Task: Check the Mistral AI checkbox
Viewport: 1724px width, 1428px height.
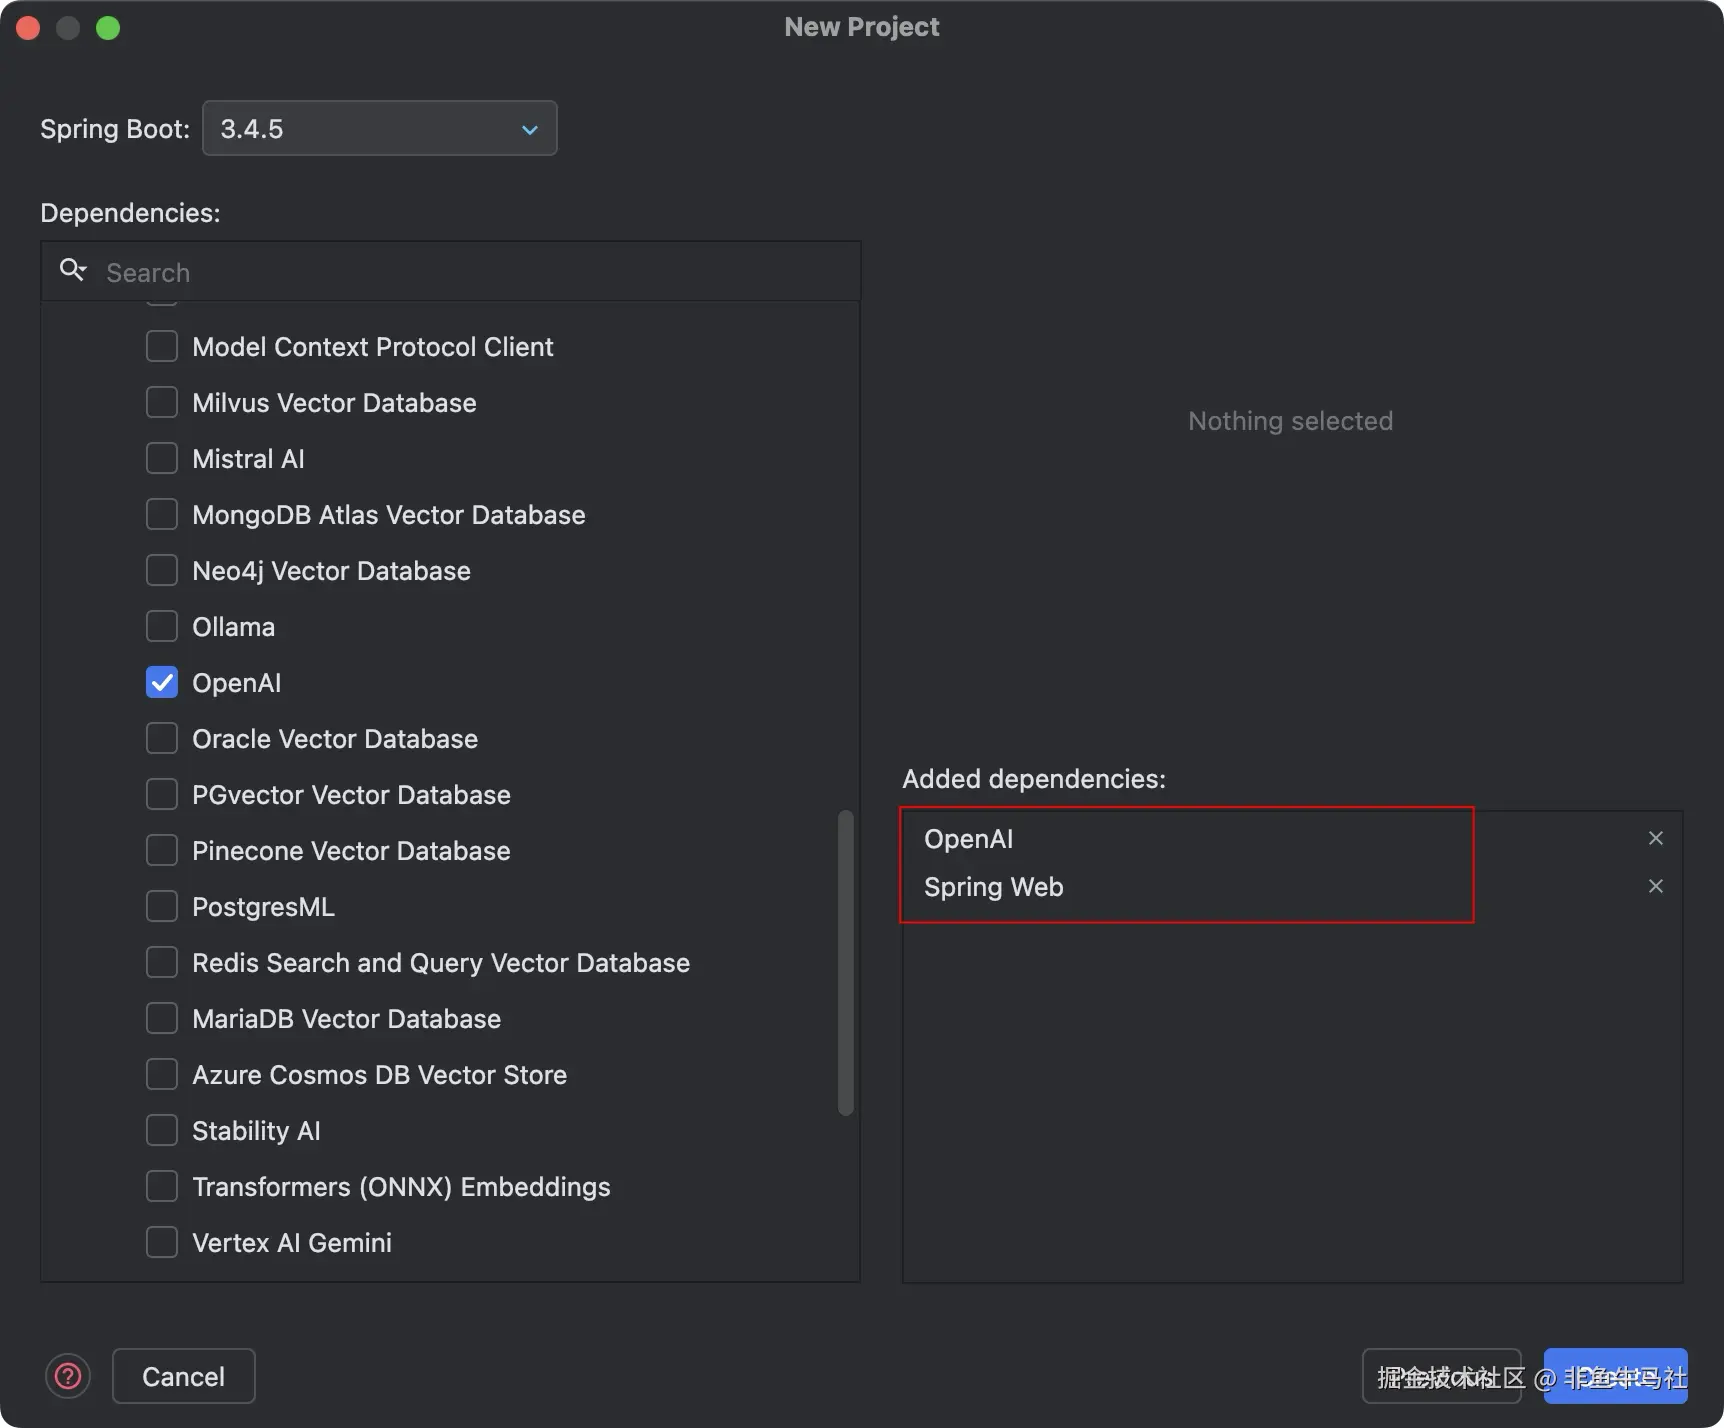Action: click(162, 458)
